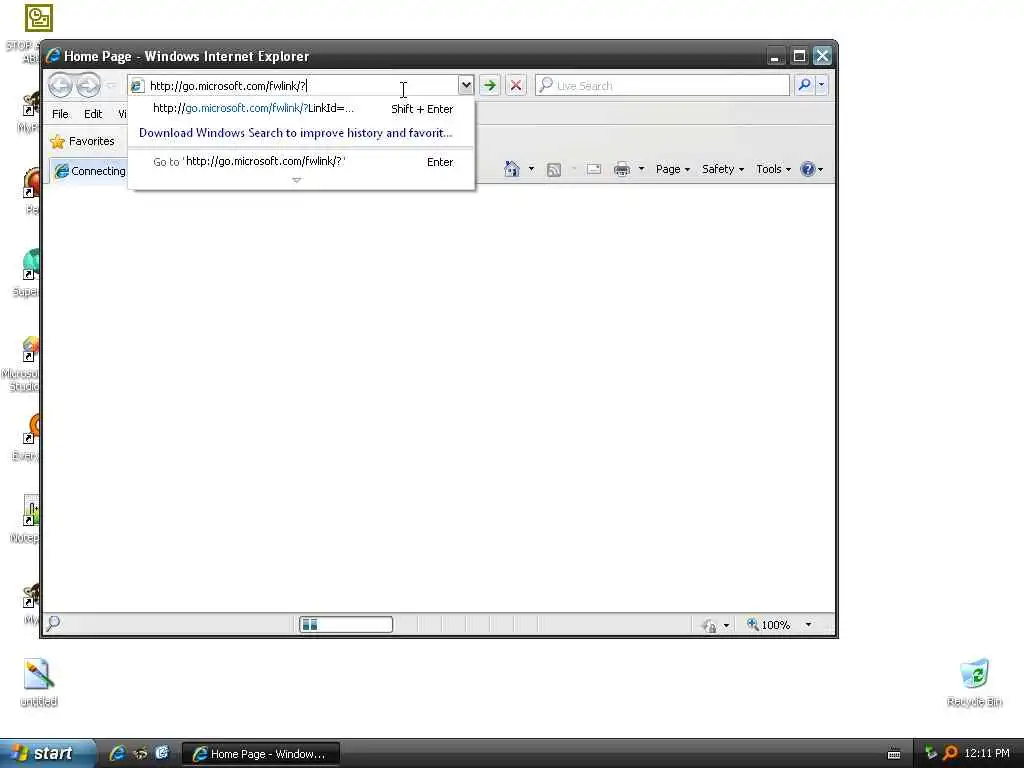Select the LinkId autocomplete URL suggestion
This screenshot has height=768, width=1024.
[302, 108]
